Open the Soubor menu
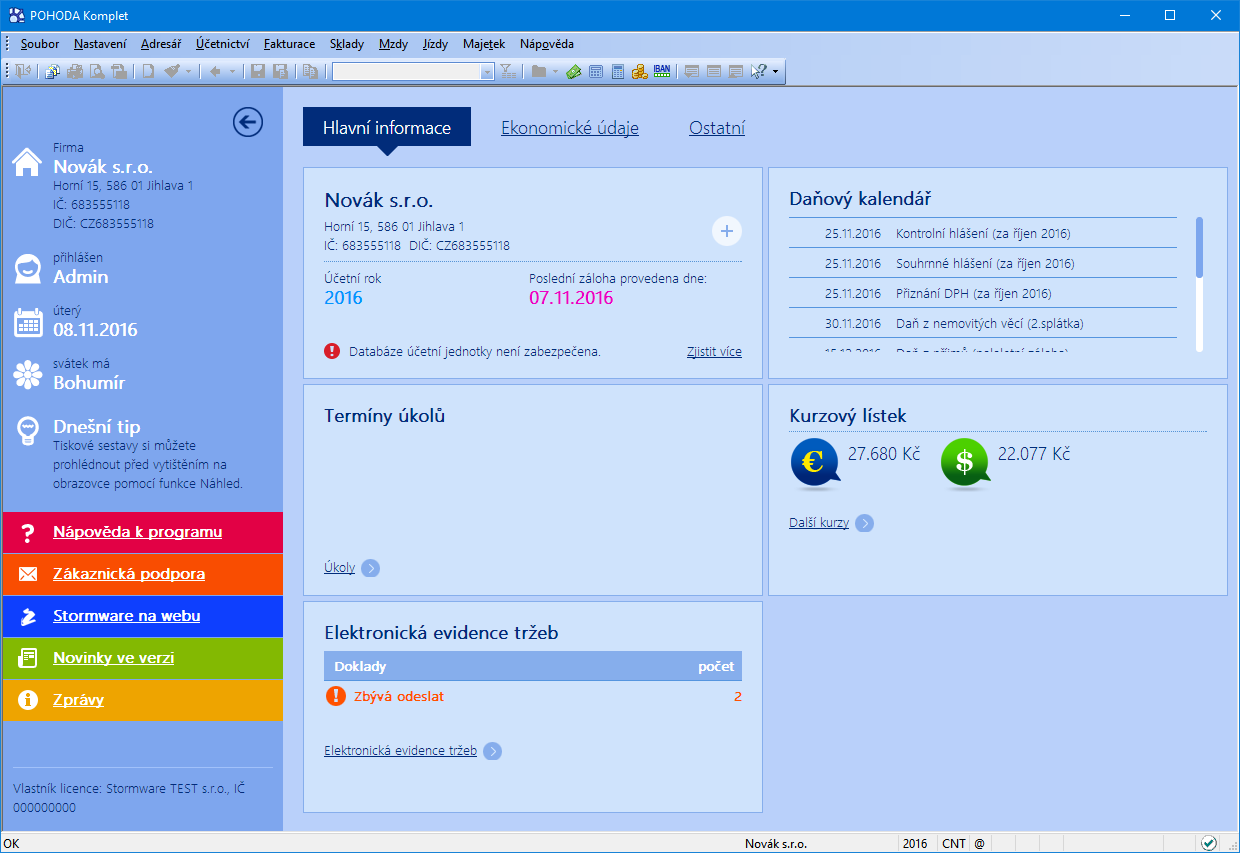 pos(40,44)
